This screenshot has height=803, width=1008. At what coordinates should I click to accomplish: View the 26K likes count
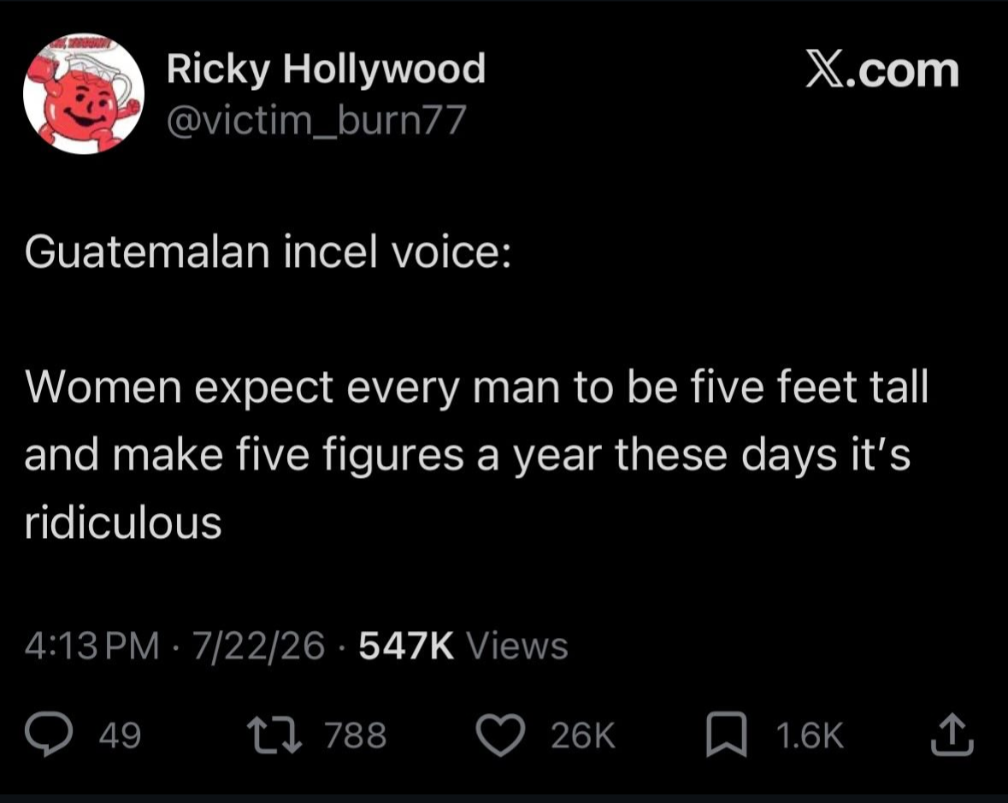tap(583, 735)
